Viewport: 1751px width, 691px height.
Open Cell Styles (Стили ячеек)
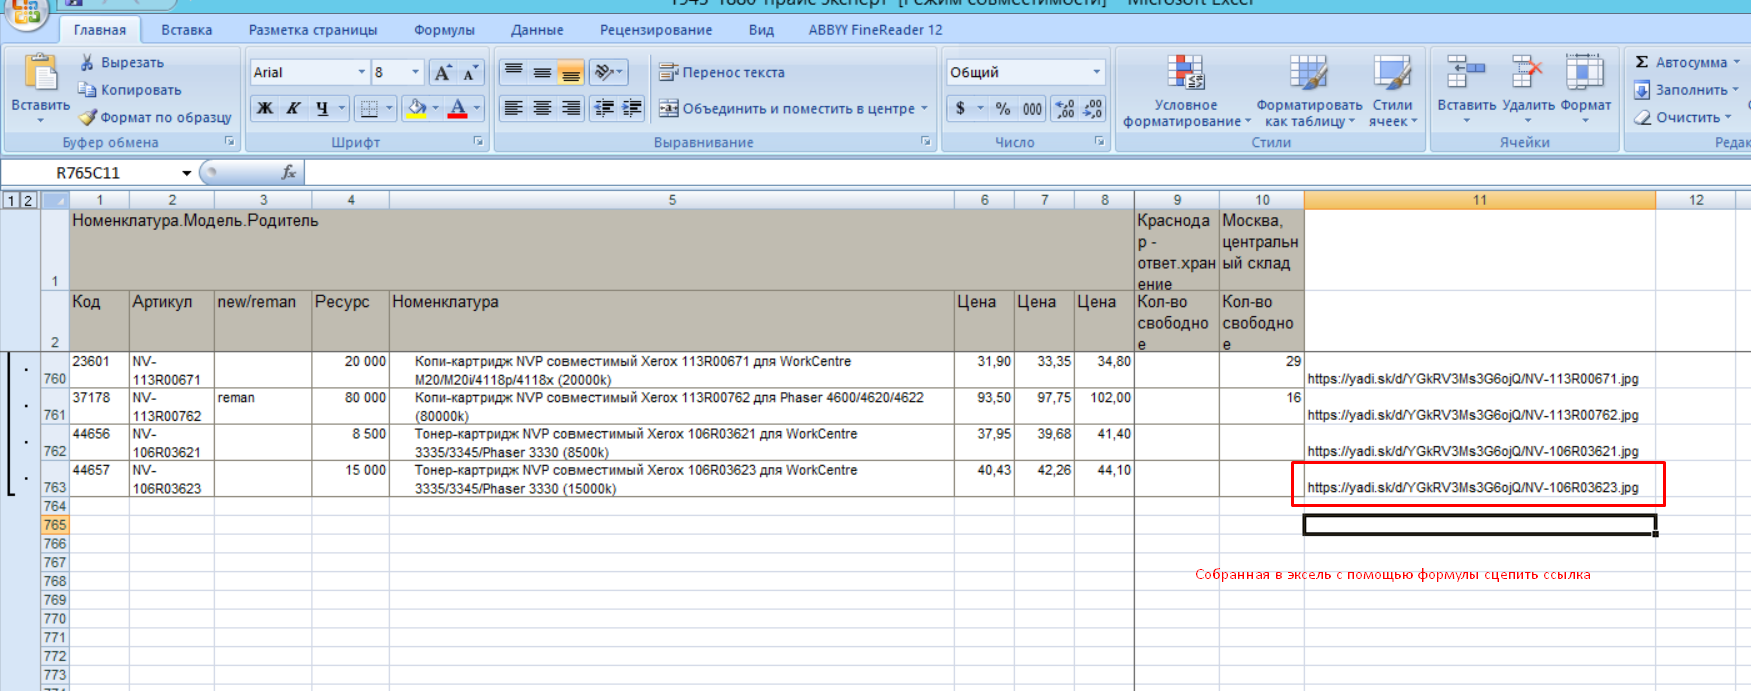coord(1393,92)
